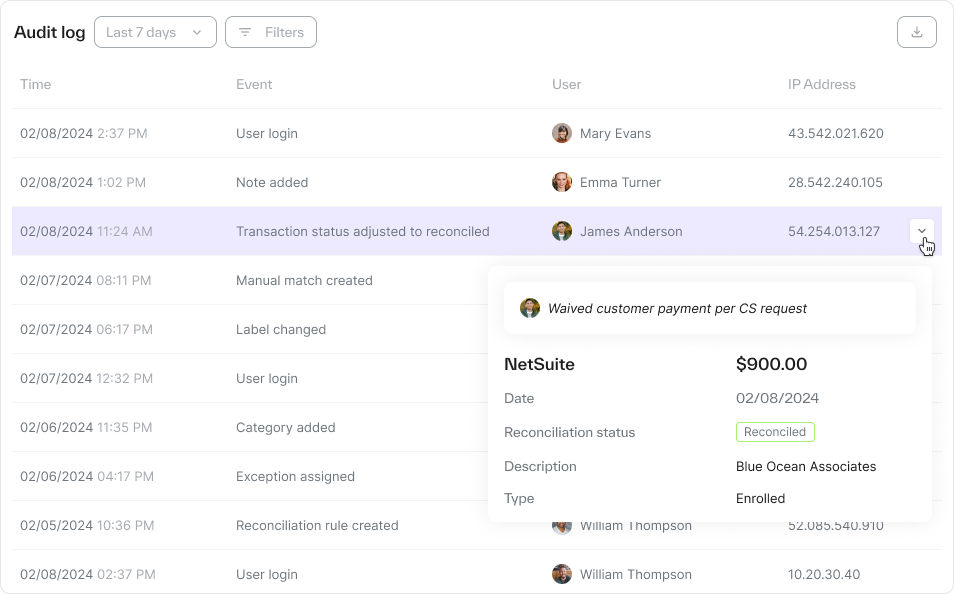Click the download export icon

917,32
